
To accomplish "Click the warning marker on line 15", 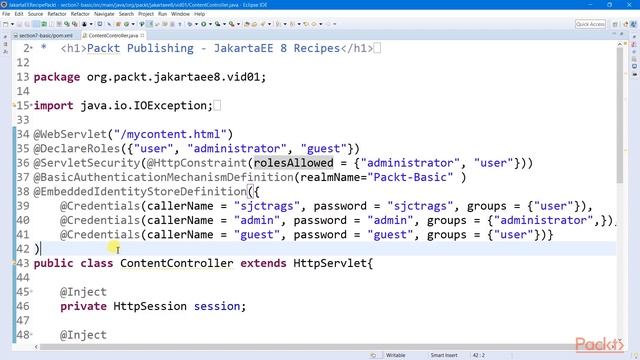I will pyautogui.click(x=15, y=105).
